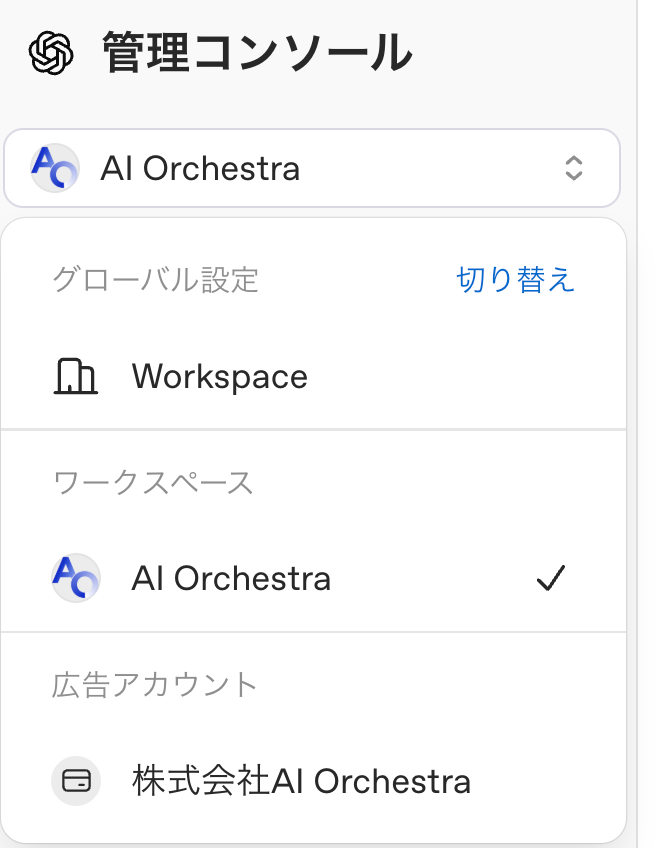Select the 株式会社AI Orchestra ad account
Viewport: 672px width, 848px height.
[314, 781]
